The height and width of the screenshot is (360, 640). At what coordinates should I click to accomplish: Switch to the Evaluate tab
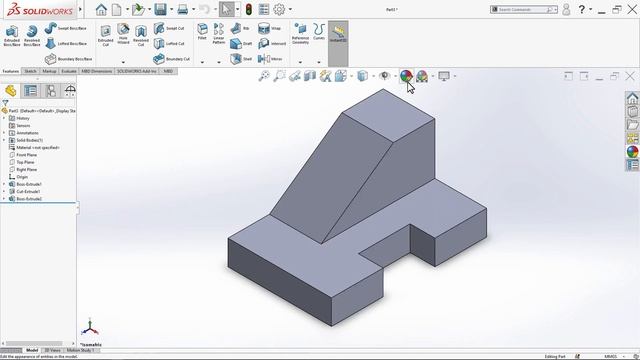pos(69,71)
